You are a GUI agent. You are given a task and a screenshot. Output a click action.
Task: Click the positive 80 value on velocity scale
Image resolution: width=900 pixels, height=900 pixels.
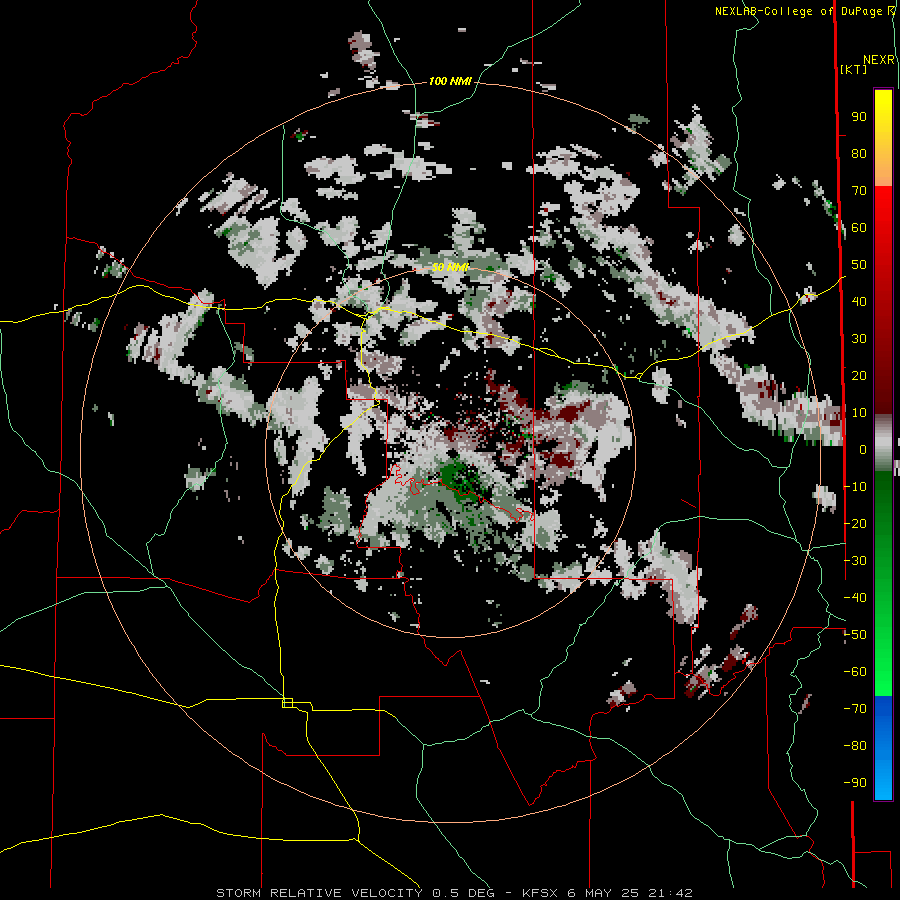[x=859, y=153]
